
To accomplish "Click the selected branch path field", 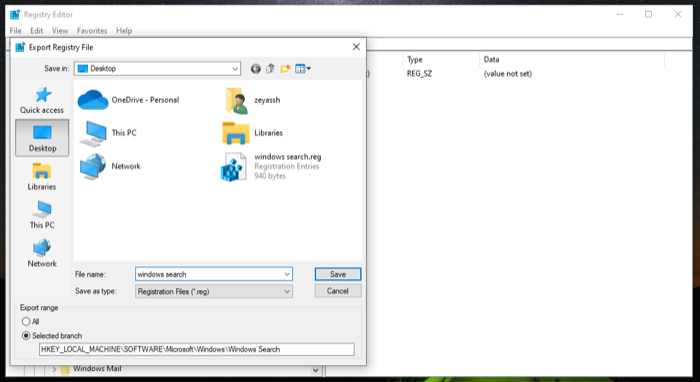I will pos(196,349).
